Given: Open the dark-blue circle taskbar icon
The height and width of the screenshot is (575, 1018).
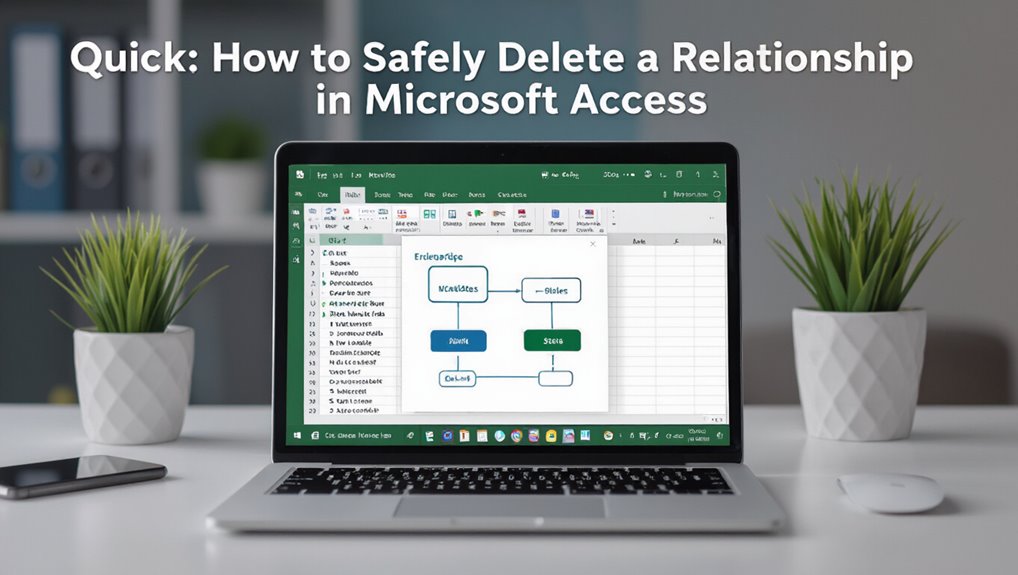Looking at the screenshot, I should coord(447,436).
